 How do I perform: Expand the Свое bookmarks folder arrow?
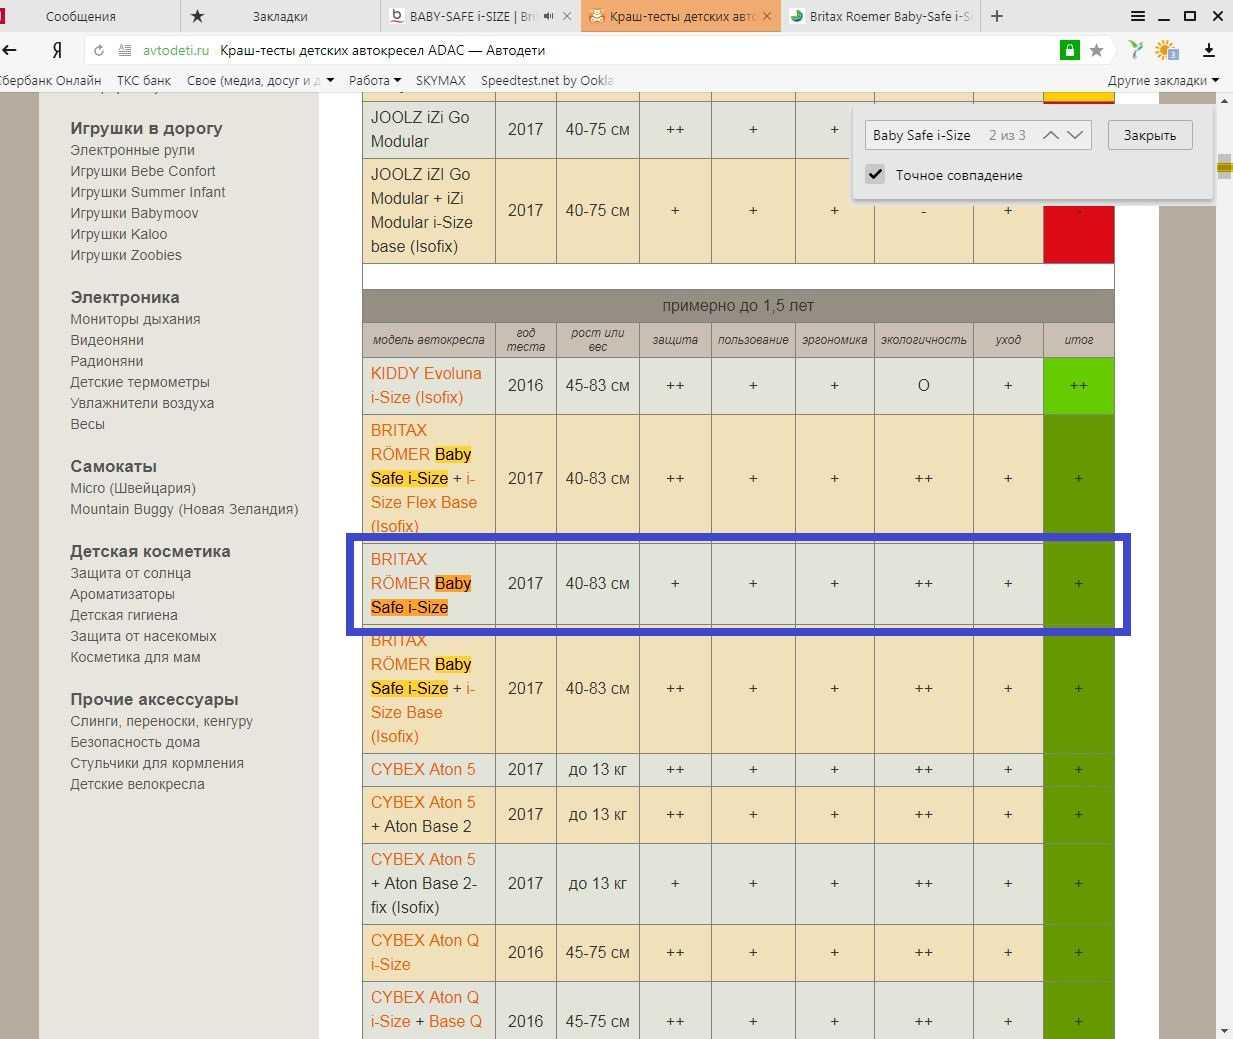[x=330, y=80]
